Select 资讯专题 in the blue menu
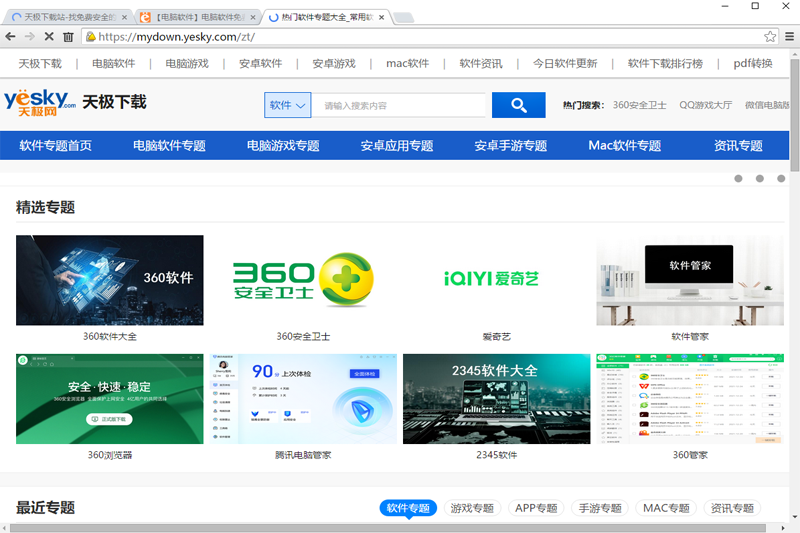800x533 pixels. click(x=738, y=146)
